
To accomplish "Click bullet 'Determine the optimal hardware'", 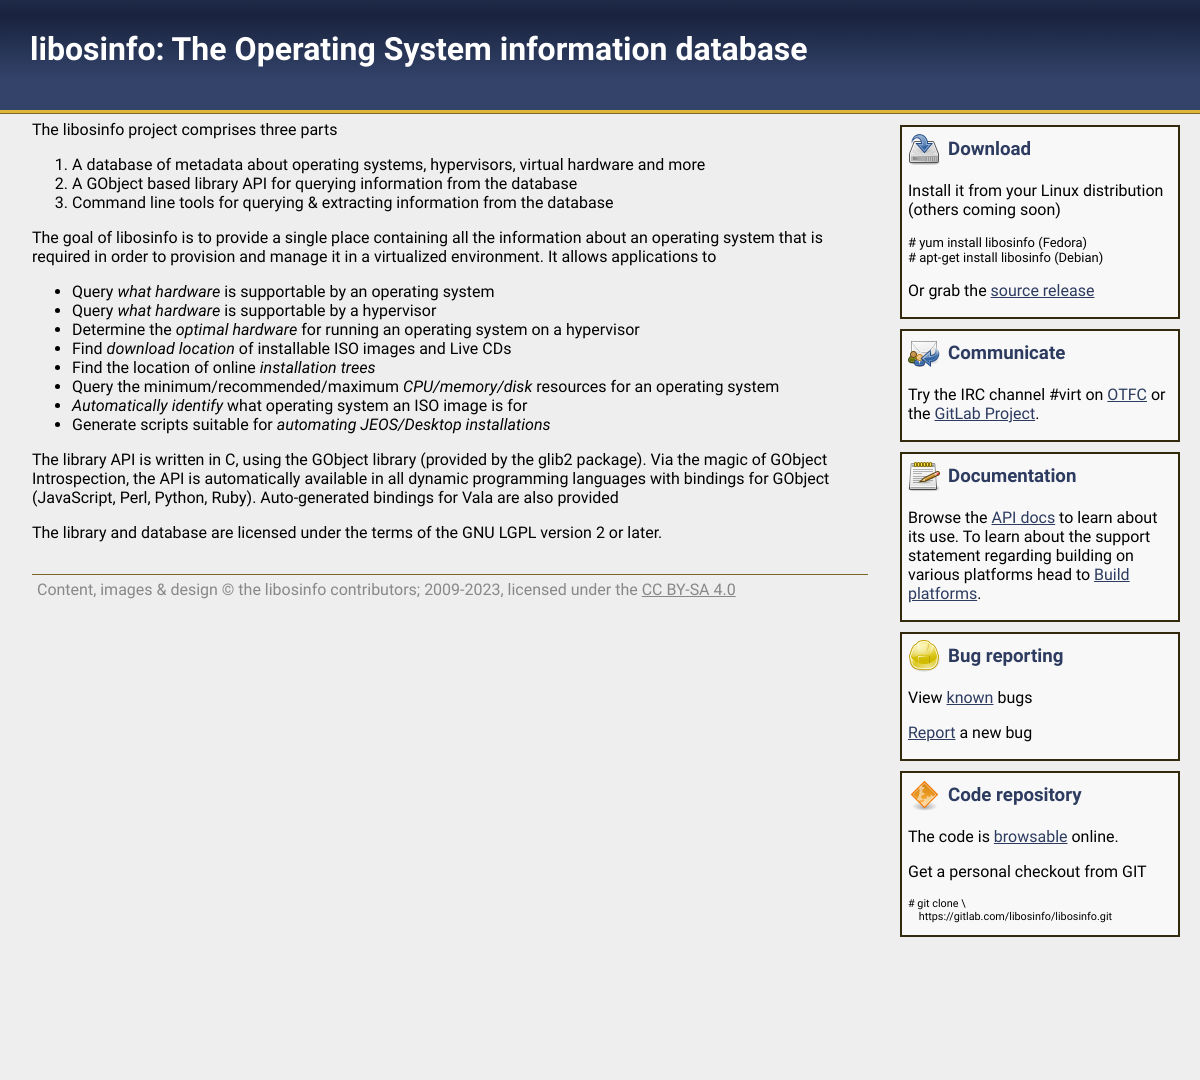I will click(x=355, y=330).
